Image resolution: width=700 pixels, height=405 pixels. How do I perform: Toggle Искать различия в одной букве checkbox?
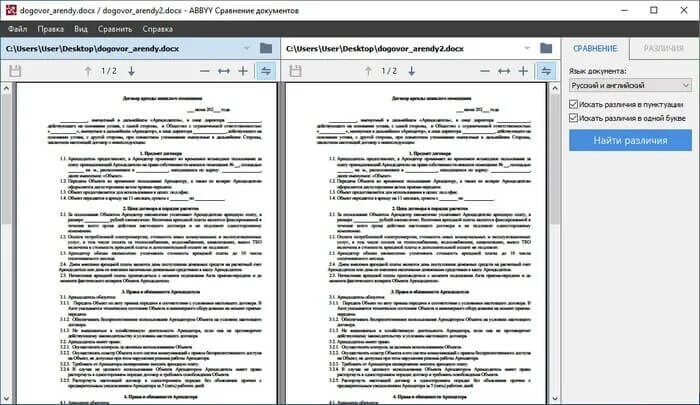pos(574,118)
